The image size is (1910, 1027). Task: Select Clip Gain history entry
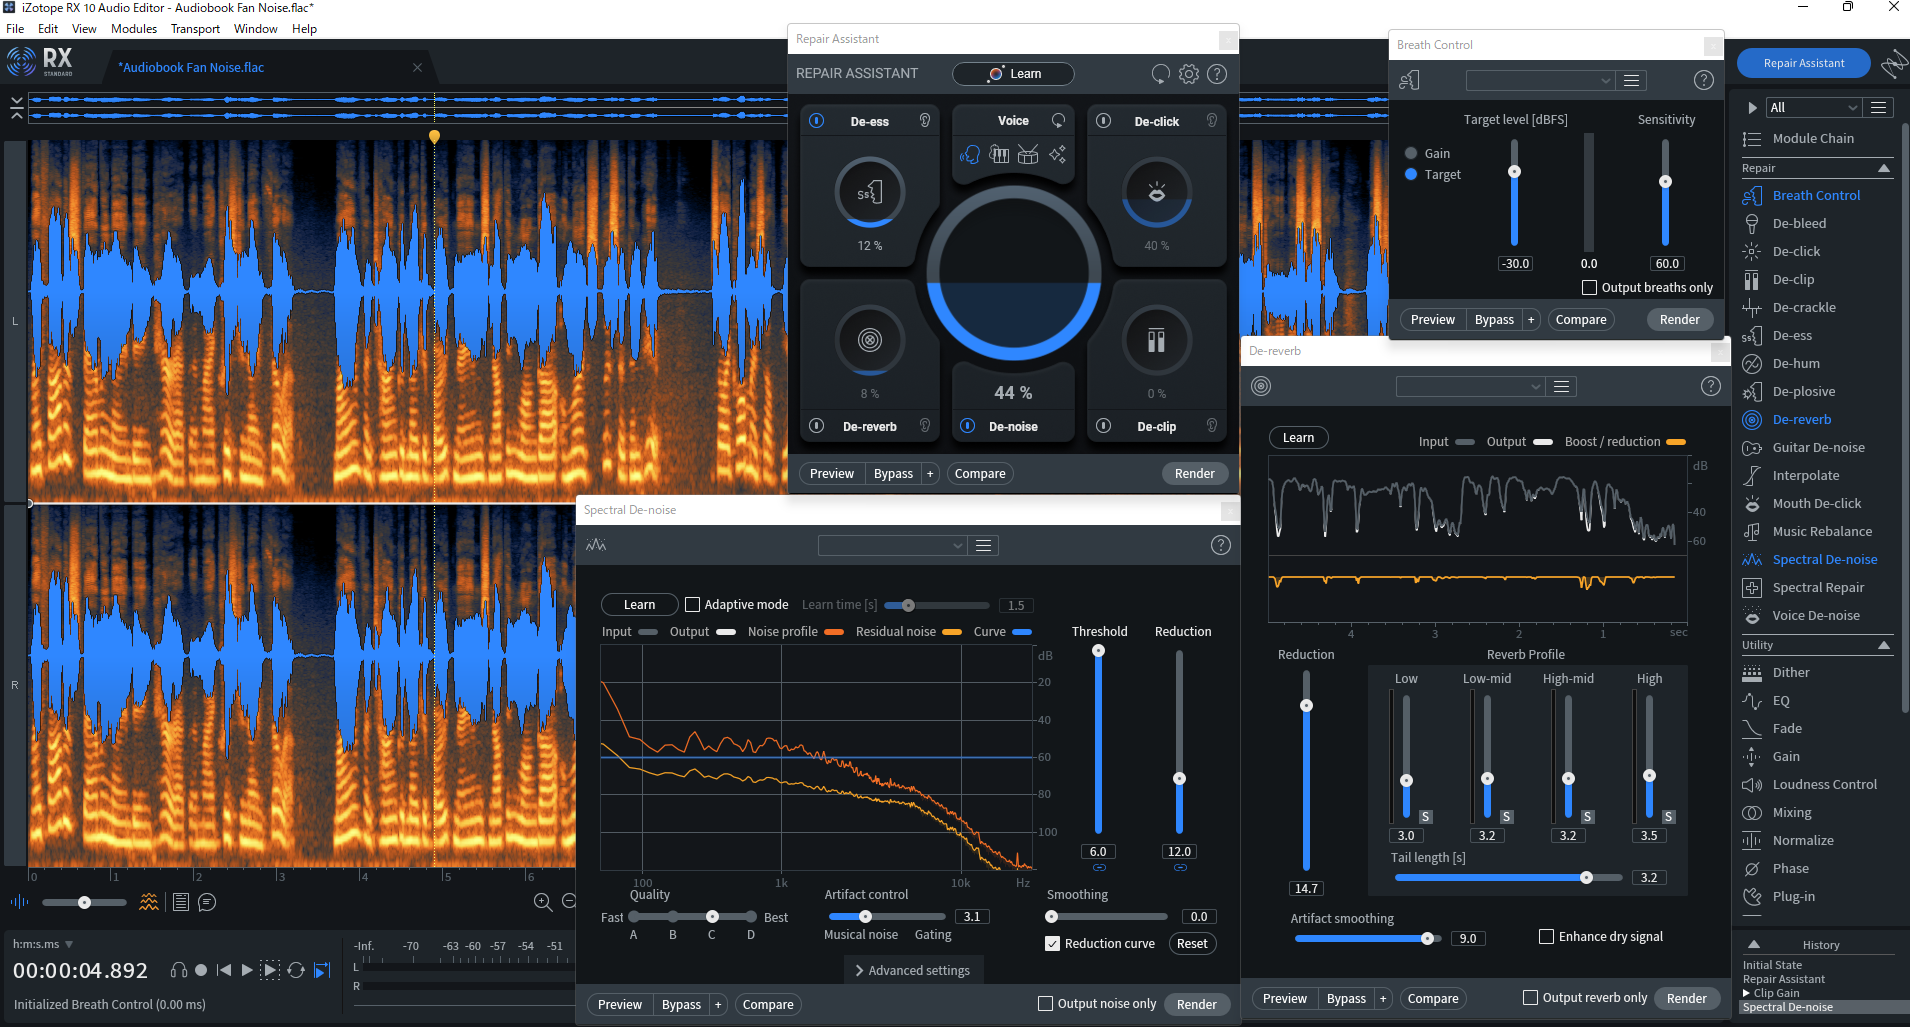coord(1776,993)
